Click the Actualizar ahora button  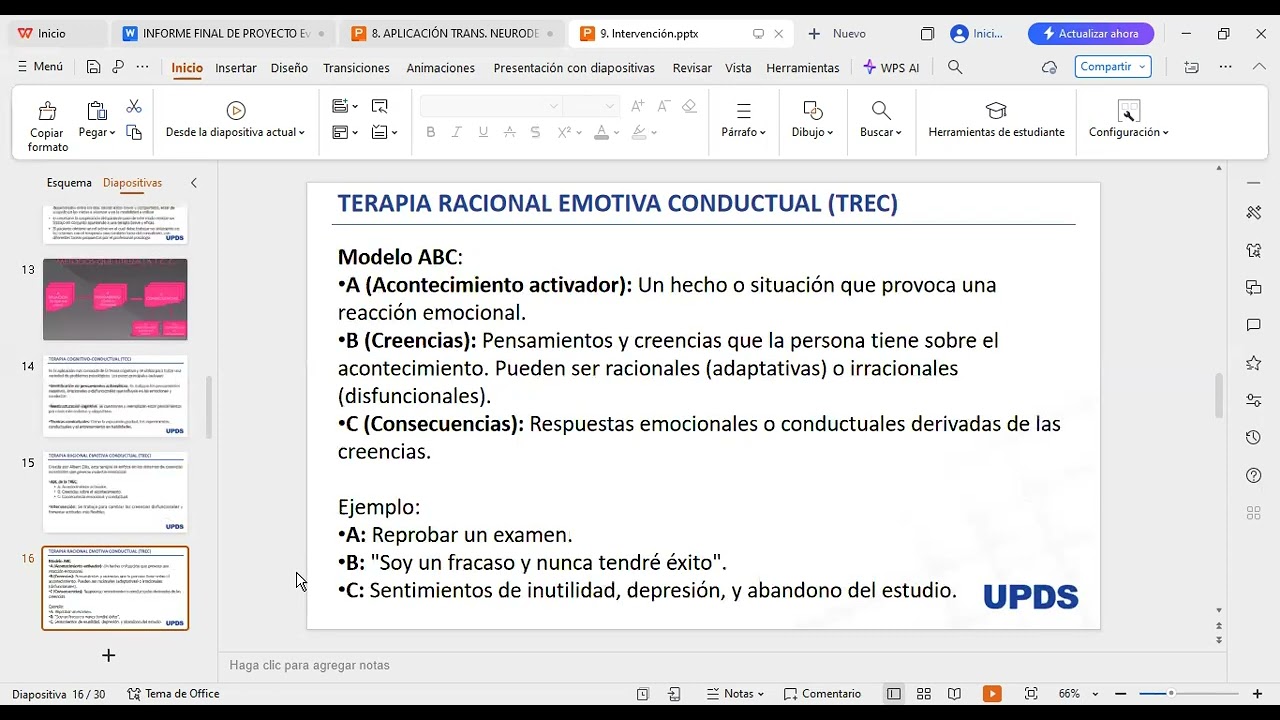click(x=1091, y=34)
